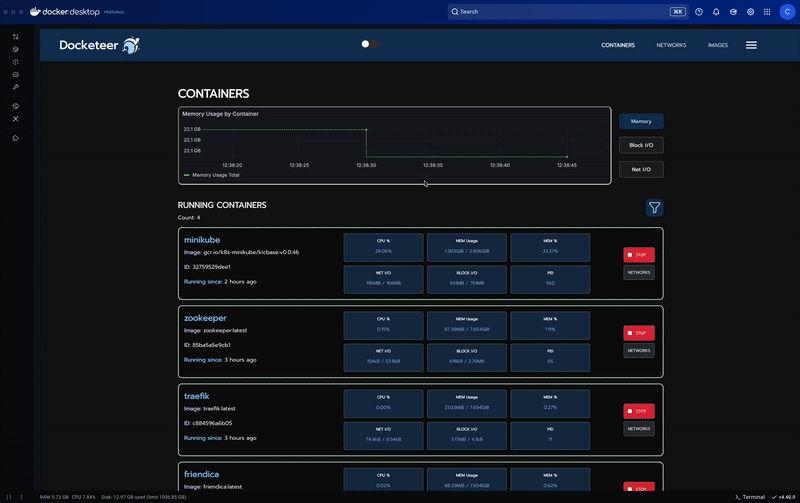Open the Volumes disk icon in sidebar
Viewport: 800px width, 503px height.
(15, 74)
